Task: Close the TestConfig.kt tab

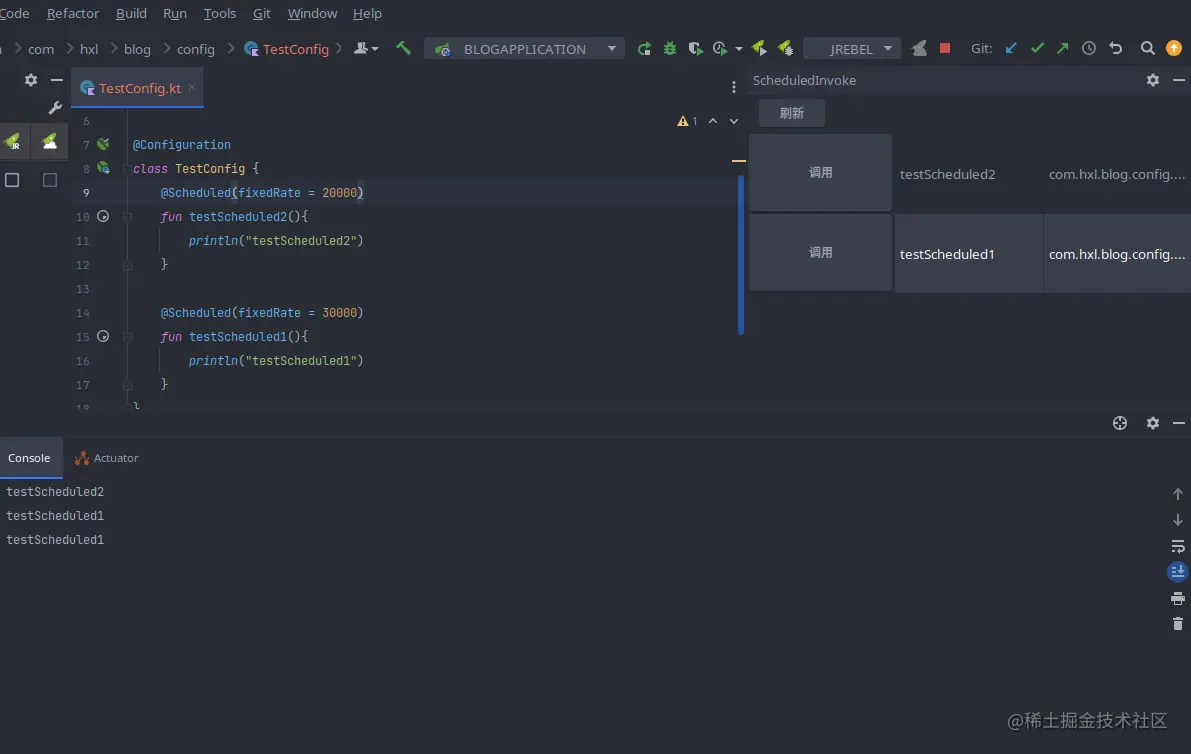Action: tap(192, 87)
